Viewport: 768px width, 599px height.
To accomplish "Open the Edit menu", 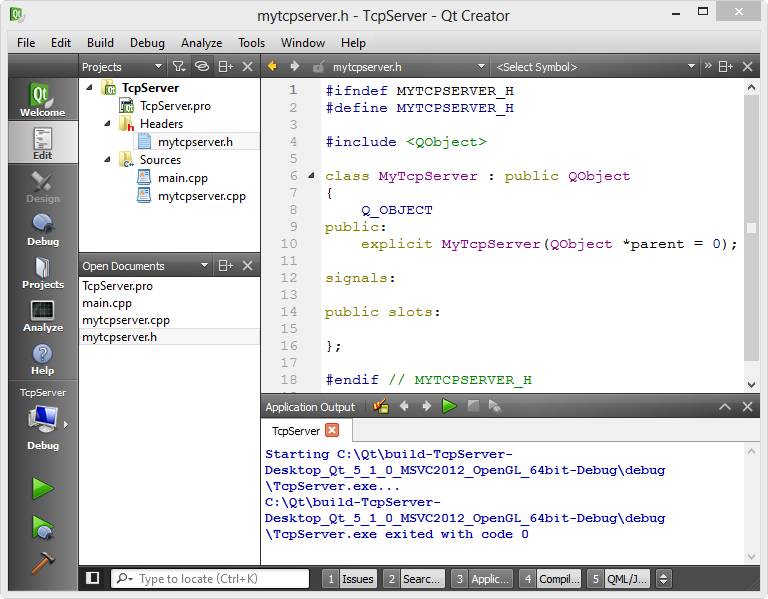I will click(x=61, y=43).
